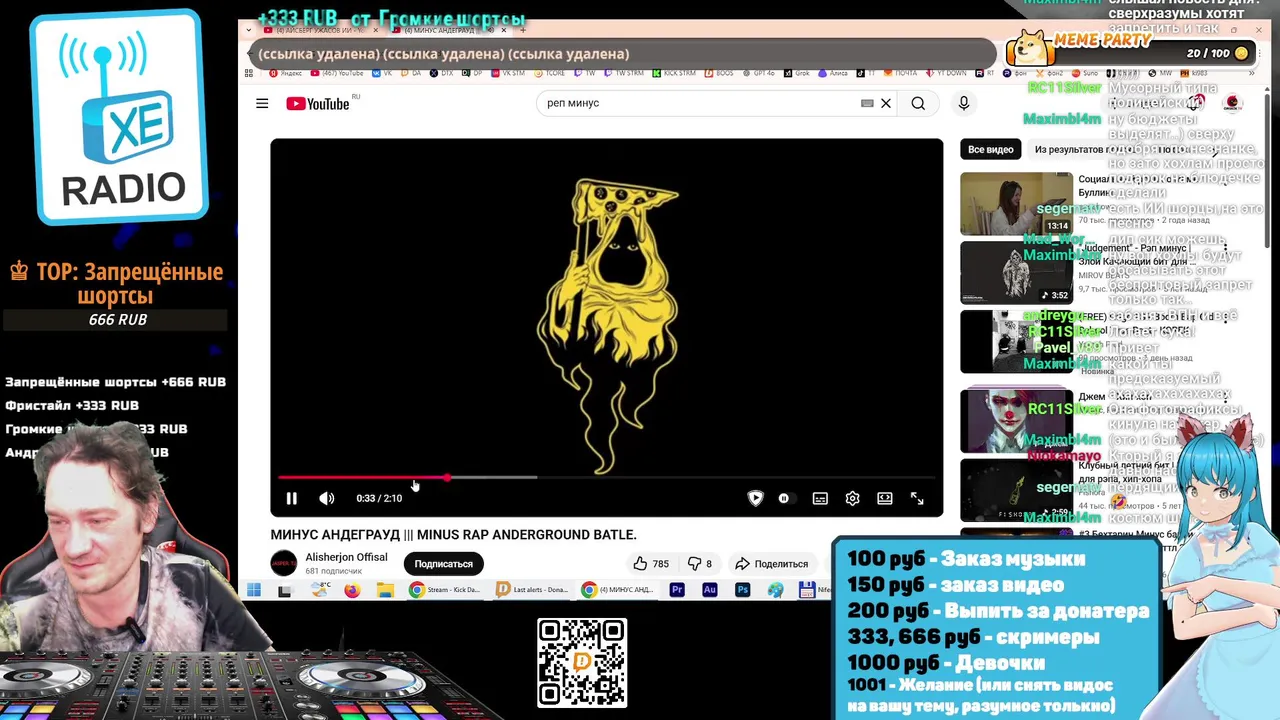The height and width of the screenshot is (720, 1280).
Task: Switch to 'Last alerts - Dona...' taskbar window
Action: tap(532, 591)
